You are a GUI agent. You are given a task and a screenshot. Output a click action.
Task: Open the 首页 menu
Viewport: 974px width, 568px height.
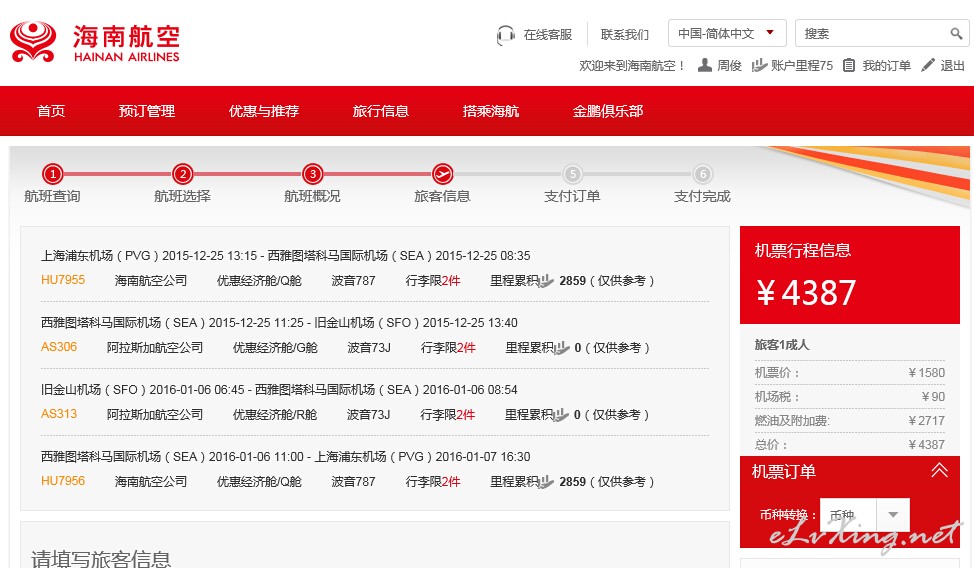[x=51, y=111]
